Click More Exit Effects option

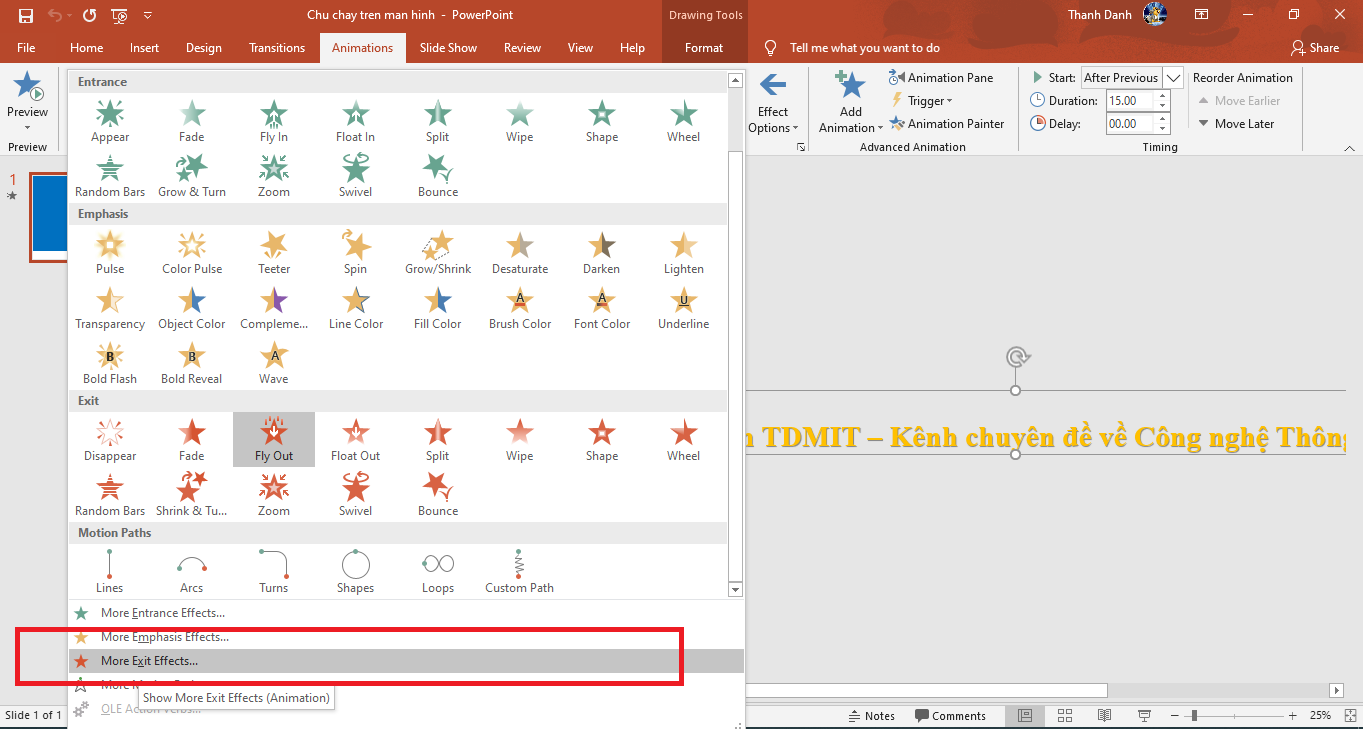pyautogui.click(x=147, y=660)
